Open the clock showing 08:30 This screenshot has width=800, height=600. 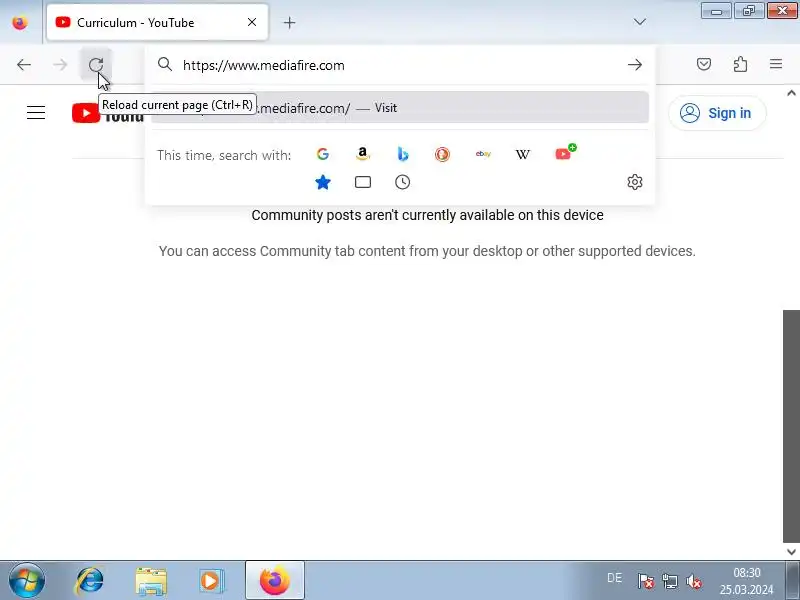coord(746,581)
